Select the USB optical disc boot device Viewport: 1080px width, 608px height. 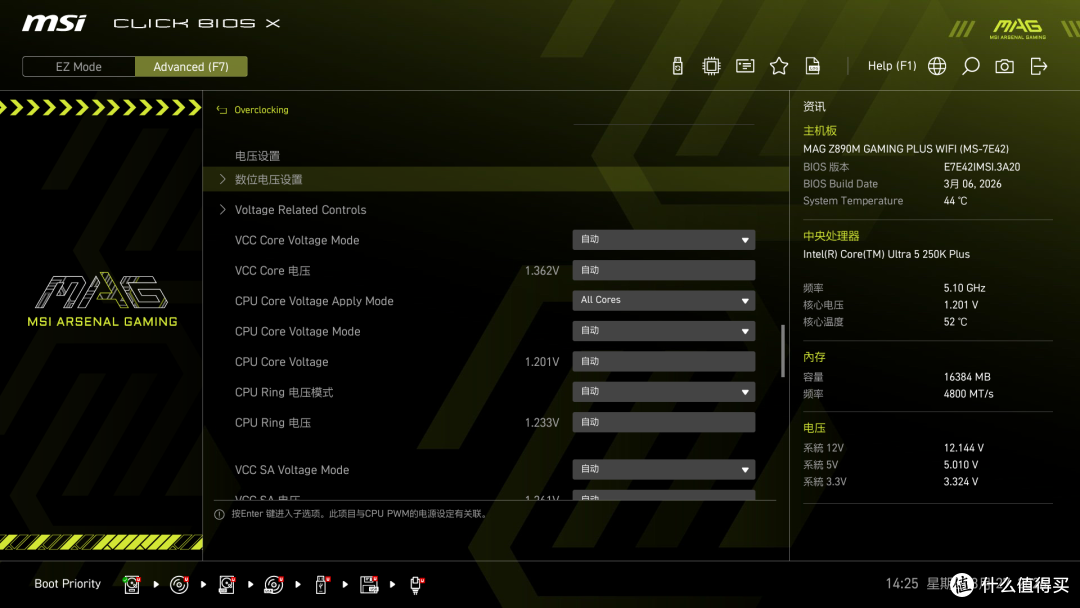click(x=273, y=585)
